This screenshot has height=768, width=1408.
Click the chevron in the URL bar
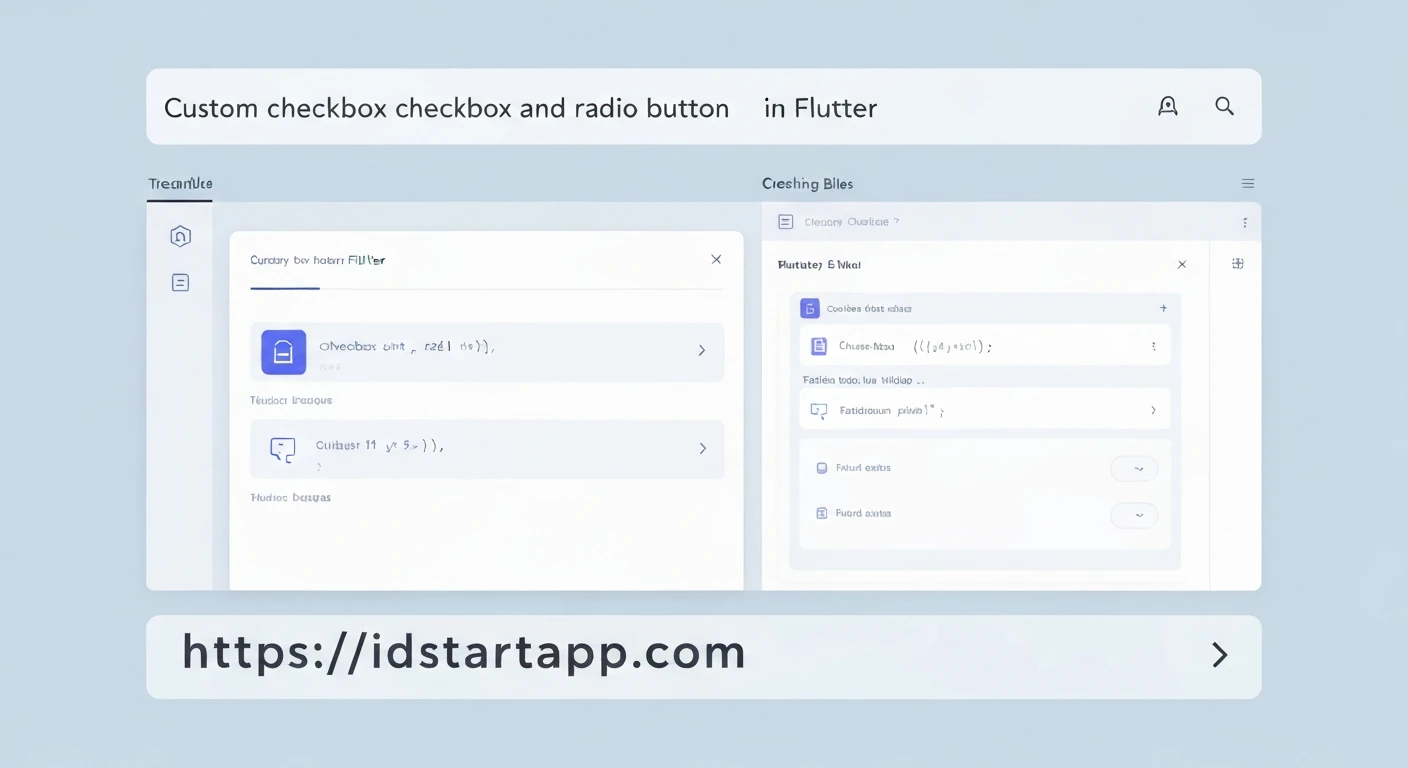[x=1219, y=655]
